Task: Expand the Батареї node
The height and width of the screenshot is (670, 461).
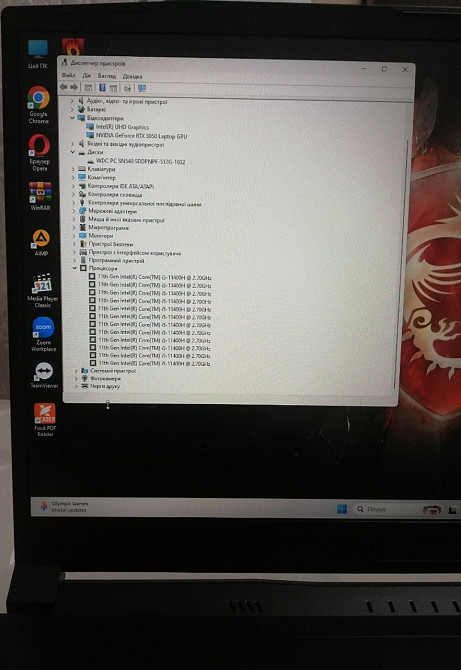Action: (x=72, y=109)
